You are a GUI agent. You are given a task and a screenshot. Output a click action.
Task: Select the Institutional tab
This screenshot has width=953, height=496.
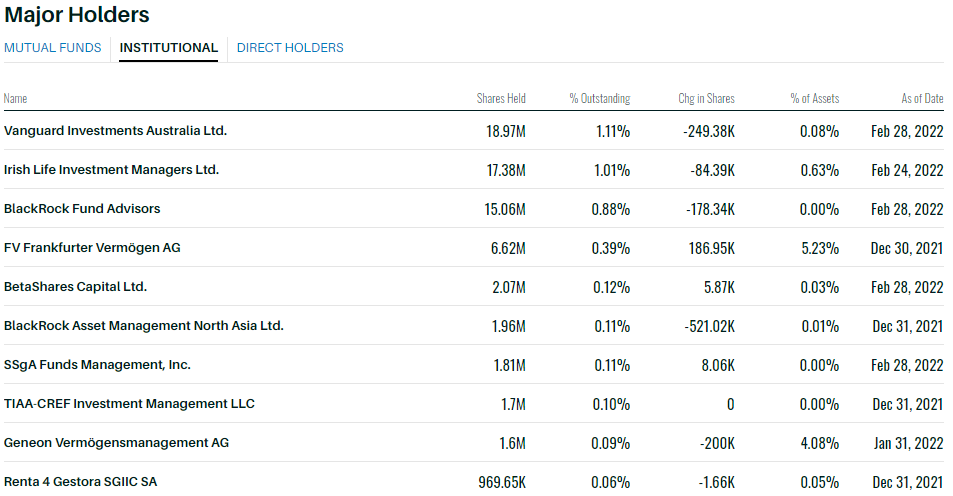pos(168,48)
